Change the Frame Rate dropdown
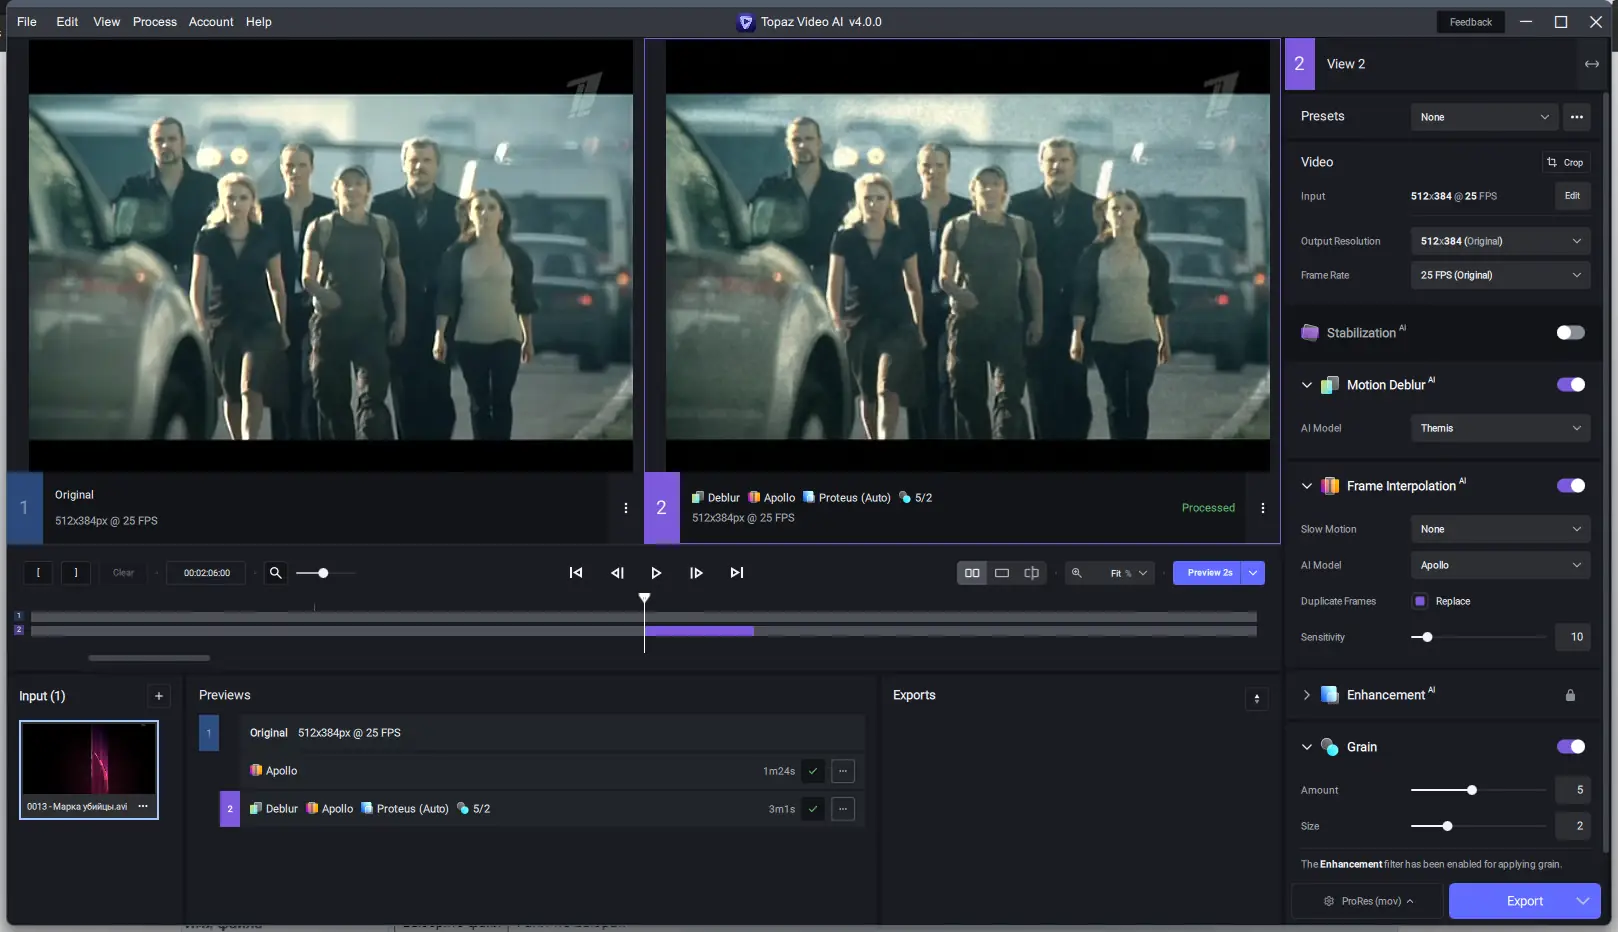This screenshot has width=1618, height=932. pos(1501,275)
